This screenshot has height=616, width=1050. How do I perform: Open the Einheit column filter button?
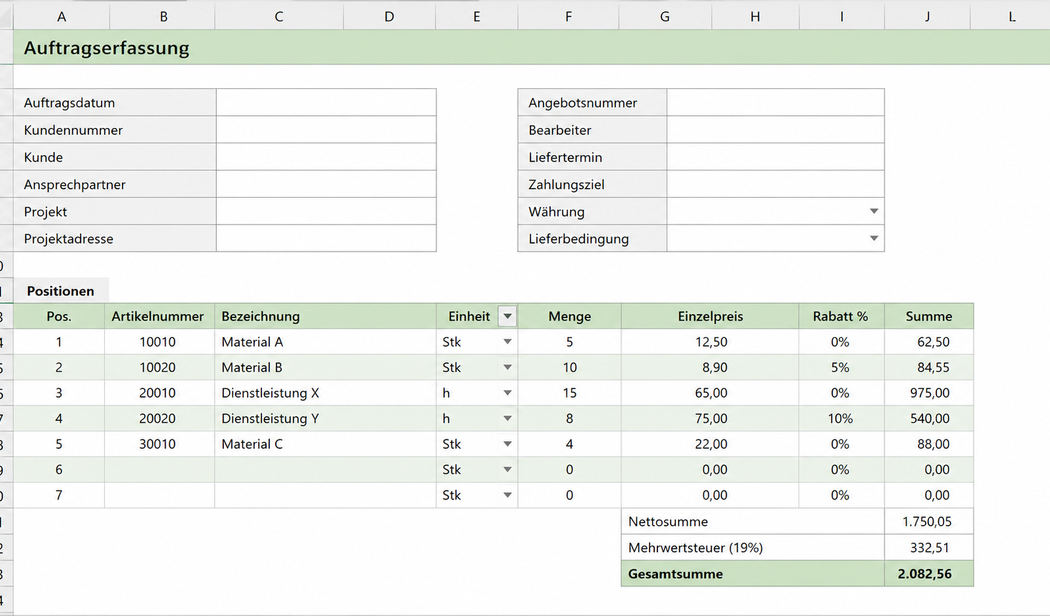508,316
